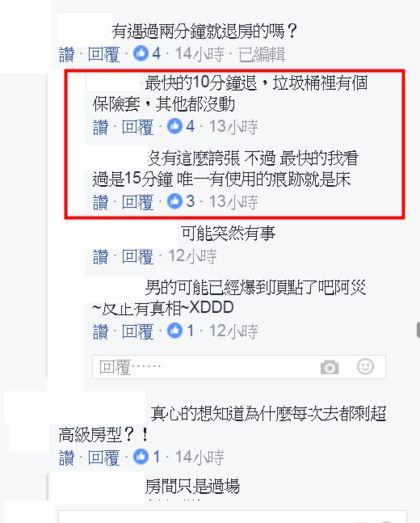The width and height of the screenshot is (420, 523).
Task: Like the 可能突然有事 comment
Action: 100,257
